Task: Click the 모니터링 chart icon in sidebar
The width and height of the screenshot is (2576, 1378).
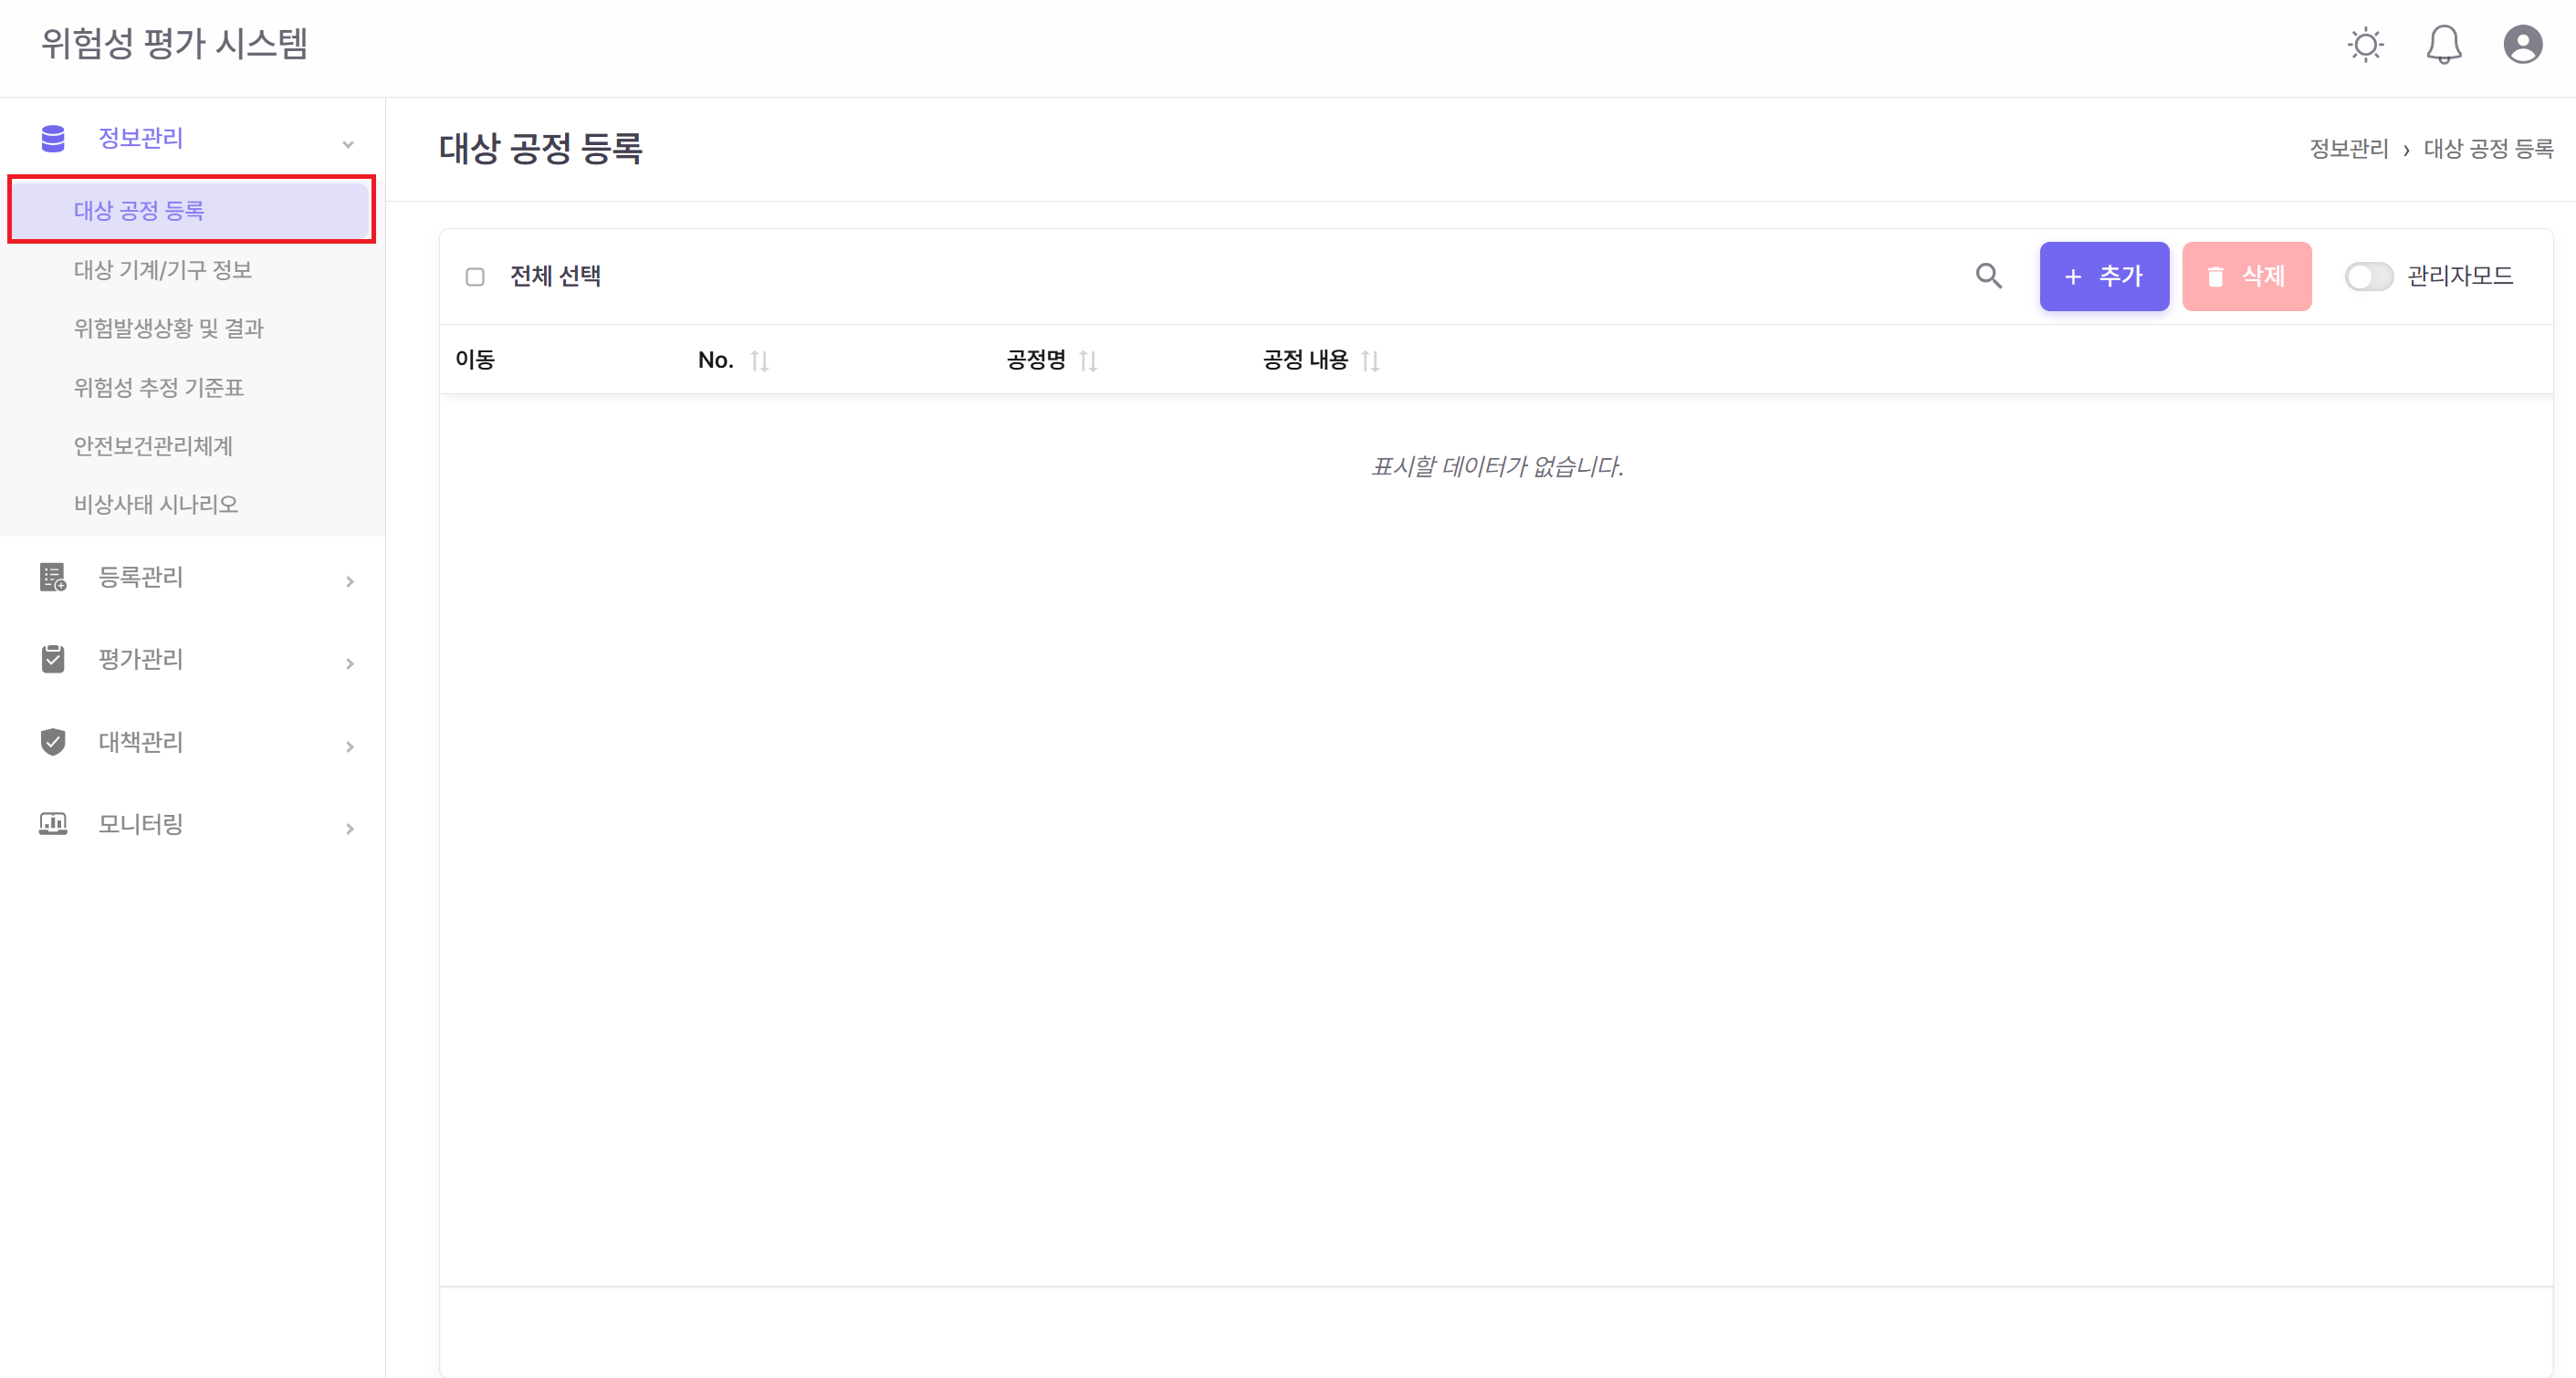Action: [52, 824]
